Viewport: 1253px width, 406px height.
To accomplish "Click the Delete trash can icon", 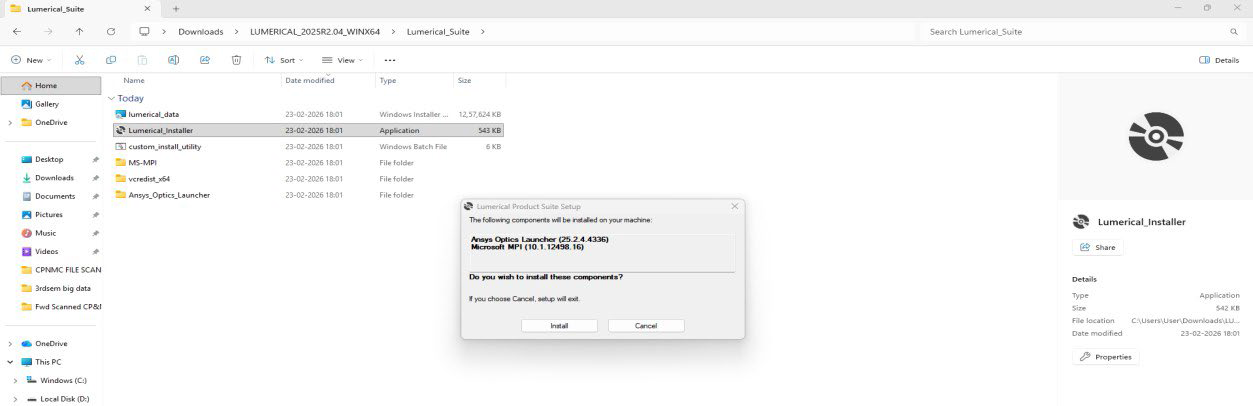I will (236, 60).
